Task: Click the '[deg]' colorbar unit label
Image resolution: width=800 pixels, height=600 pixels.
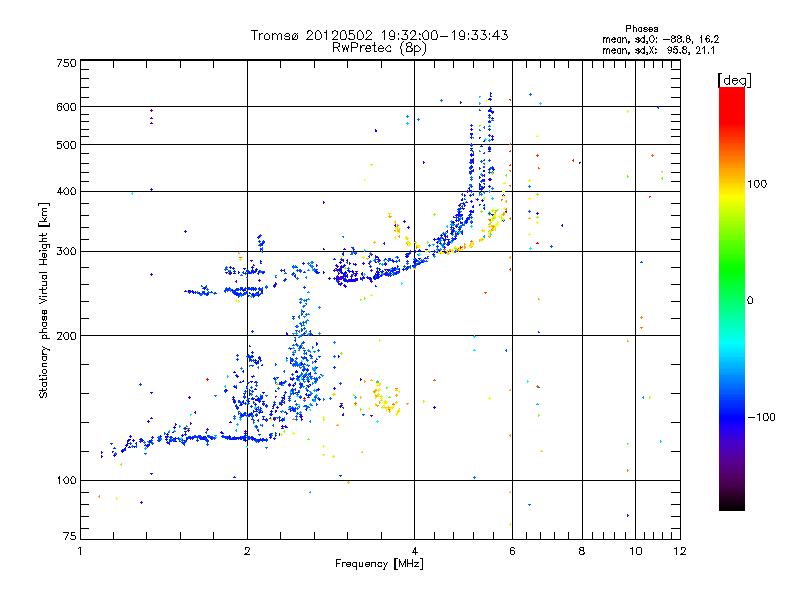Action: (x=734, y=80)
